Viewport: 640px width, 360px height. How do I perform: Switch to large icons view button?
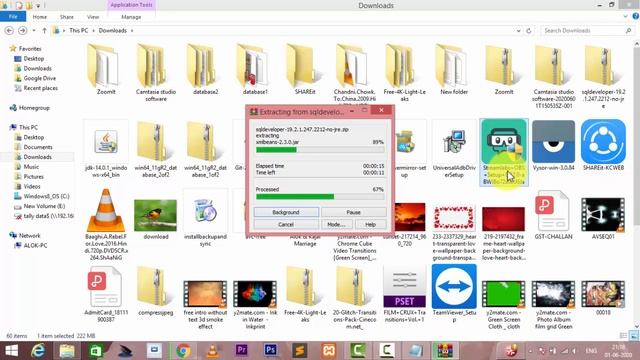633,336
